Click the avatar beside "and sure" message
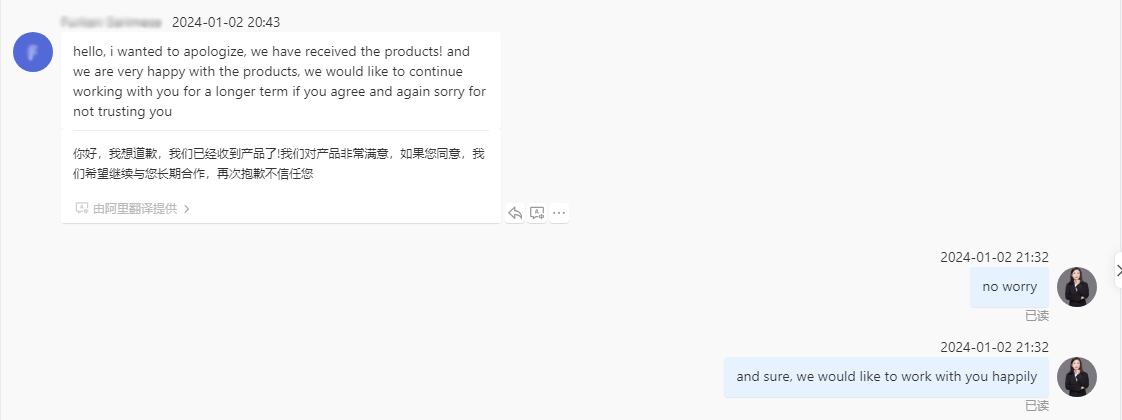Image resolution: width=1122 pixels, height=420 pixels. click(x=1077, y=377)
